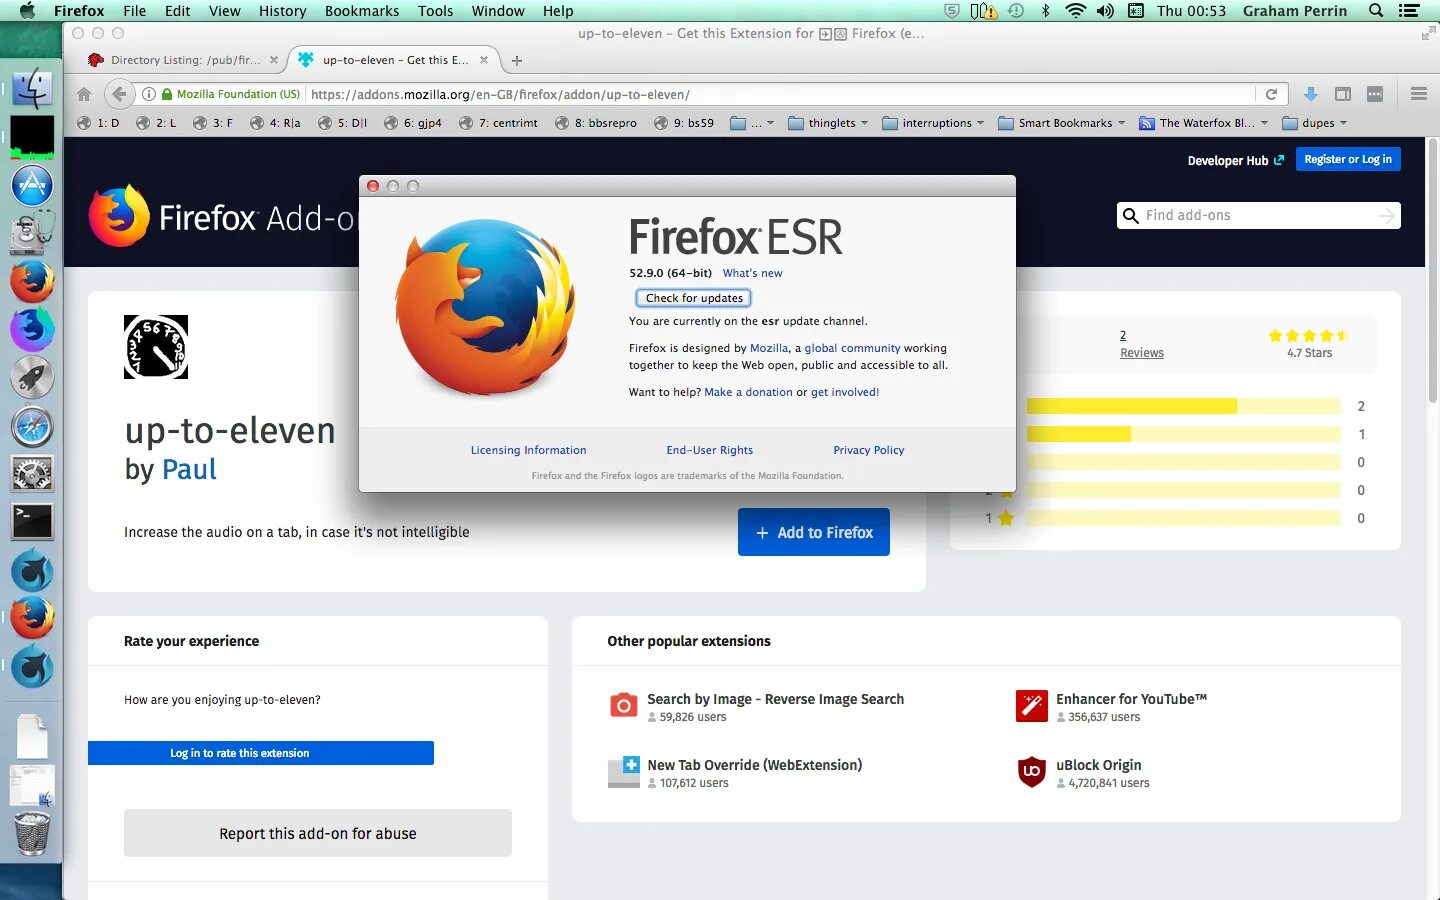Reload the page with the refresh icon
1440x900 pixels.
coord(1271,94)
